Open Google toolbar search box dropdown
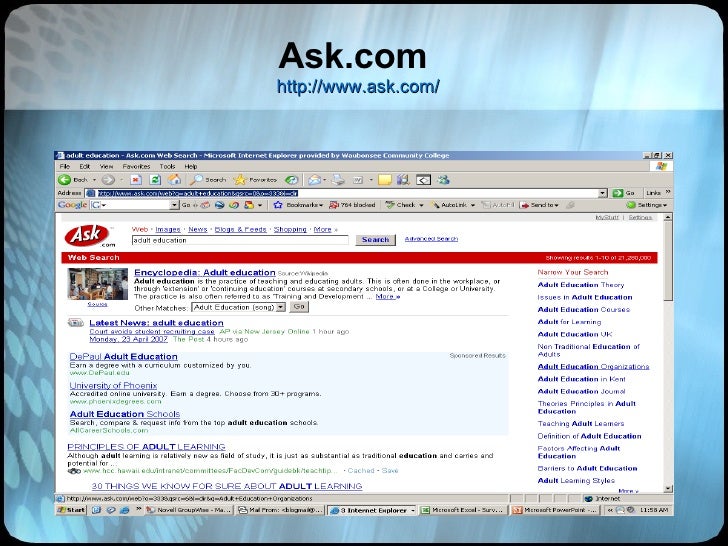The width and height of the screenshot is (728, 546). pyautogui.click(x=175, y=205)
